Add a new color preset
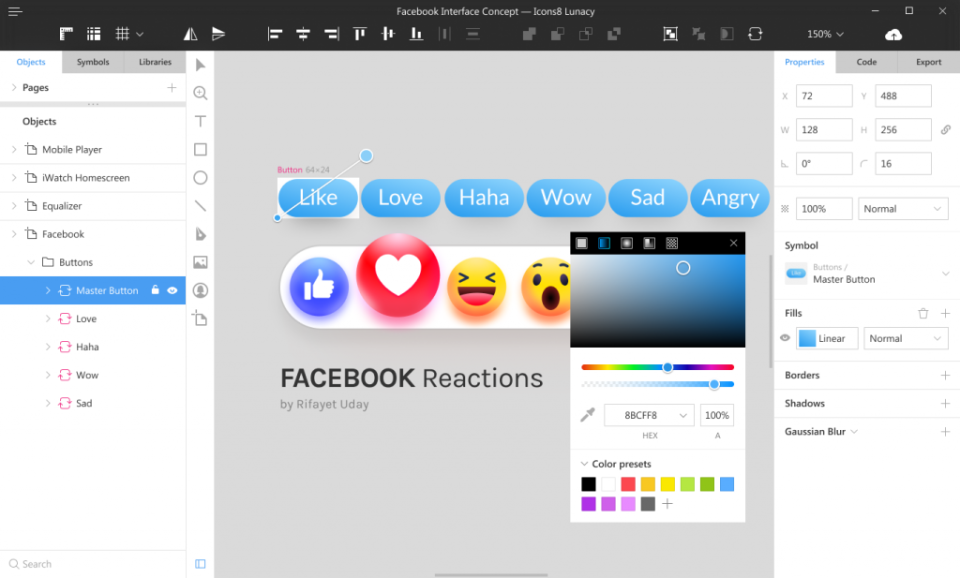This screenshot has width=960, height=578. [668, 504]
